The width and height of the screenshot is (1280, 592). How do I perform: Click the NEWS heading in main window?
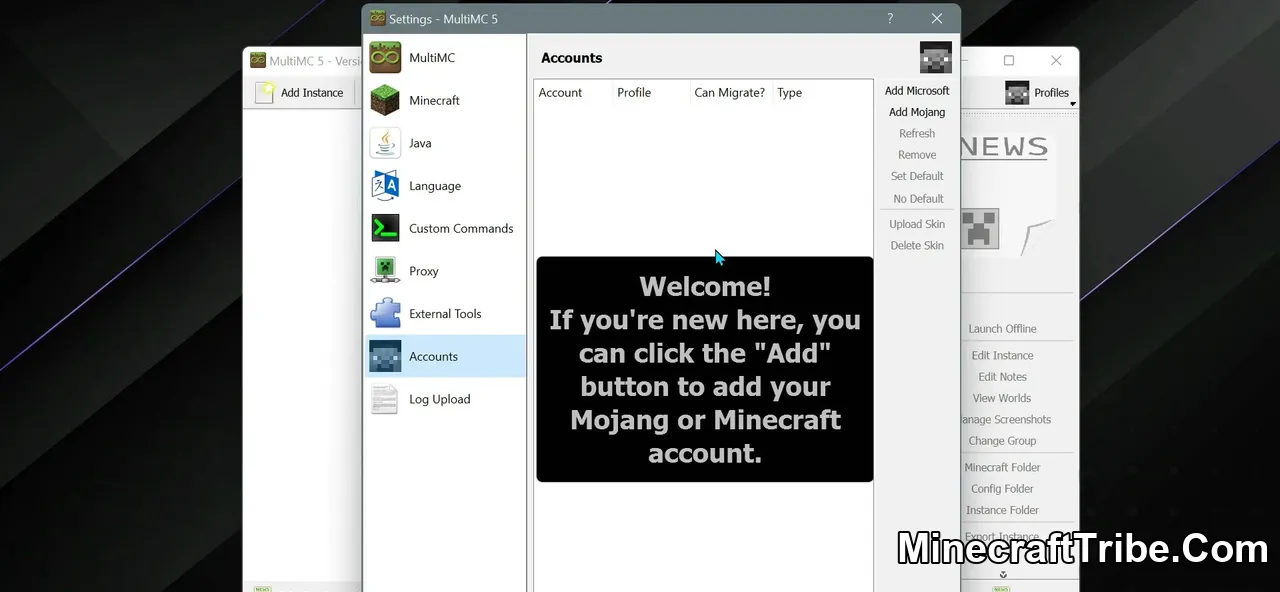point(1003,147)
